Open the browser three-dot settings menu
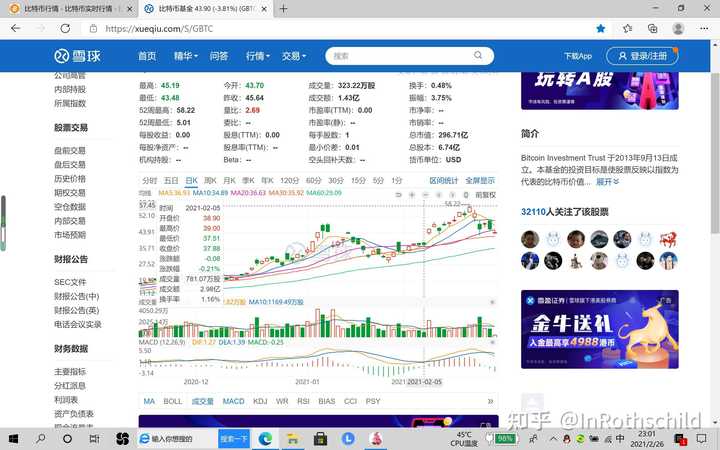The height and width of the screenshot is (450, 720). click(704, 28)
